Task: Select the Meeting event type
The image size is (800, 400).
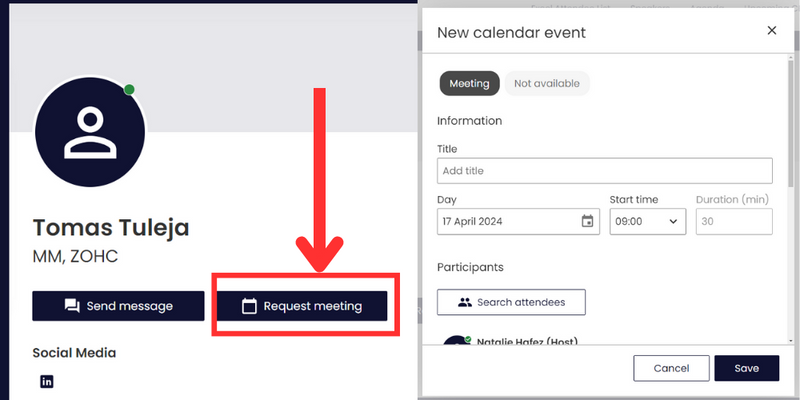Action: pyautogui.click(x=469, y=83)
